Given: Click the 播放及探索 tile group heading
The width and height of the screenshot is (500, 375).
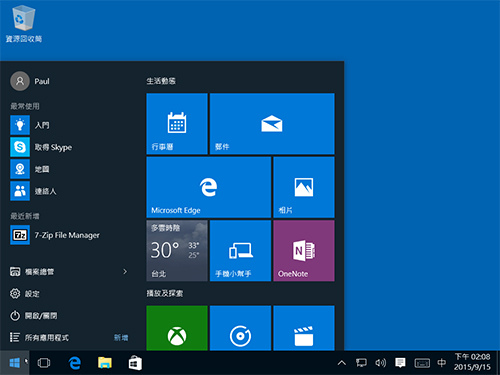Looking at the screenshot, I should click(165, 293).
